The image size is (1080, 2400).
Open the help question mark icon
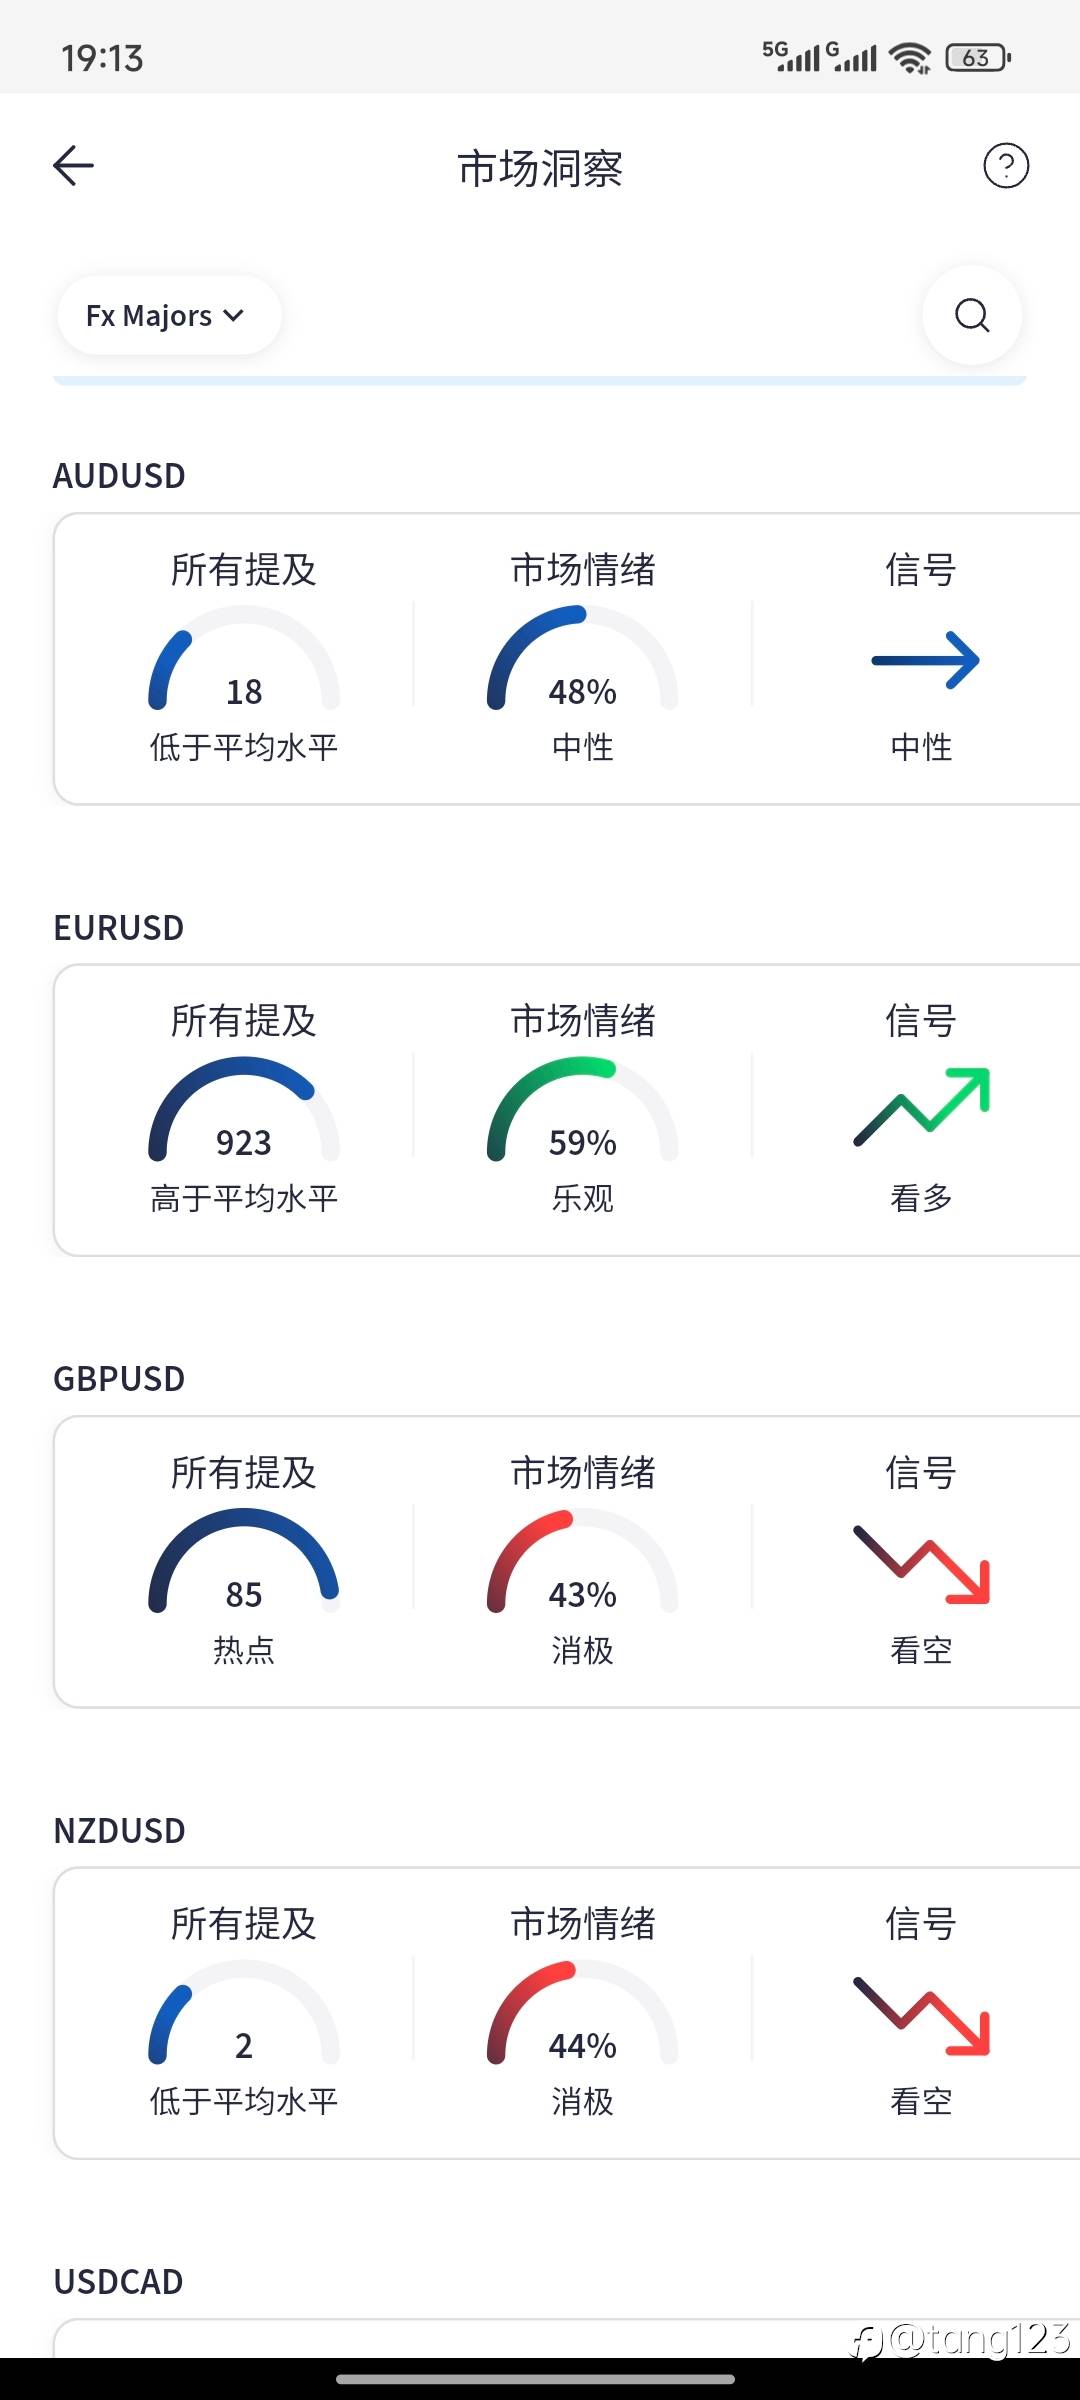click(x=1006, y=166)
